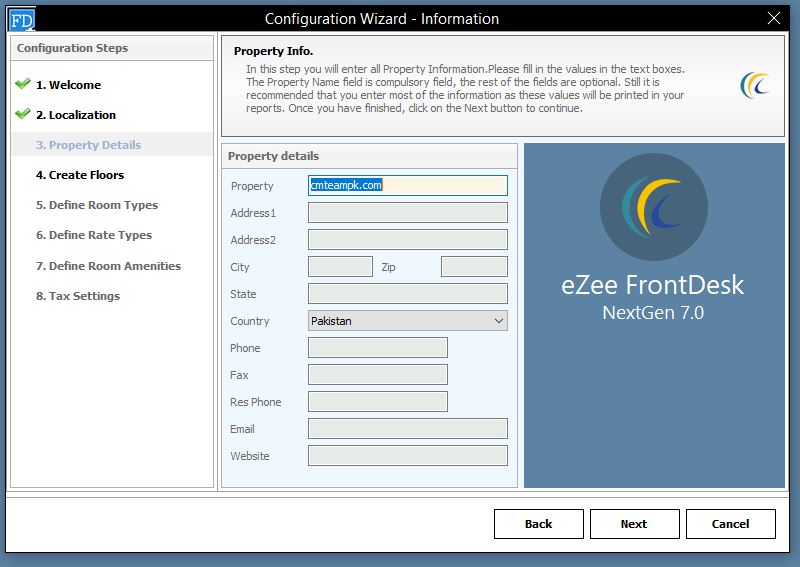Go to step 4. Create Floors
Screen dimensions: 800x567
pyautogui.click(x=80, y=175)
